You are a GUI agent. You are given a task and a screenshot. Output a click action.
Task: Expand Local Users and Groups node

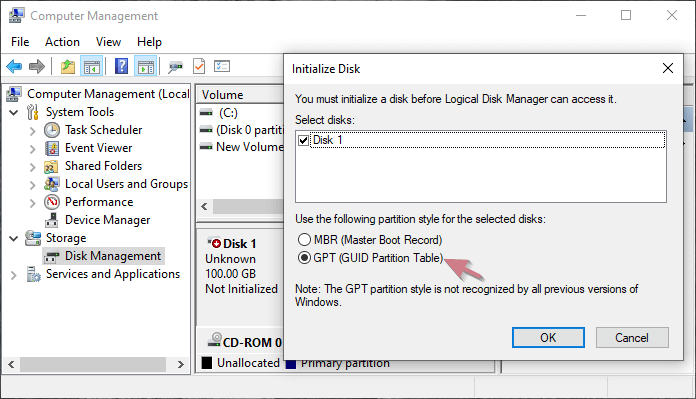pyautogui.click(x=32, y=185)
